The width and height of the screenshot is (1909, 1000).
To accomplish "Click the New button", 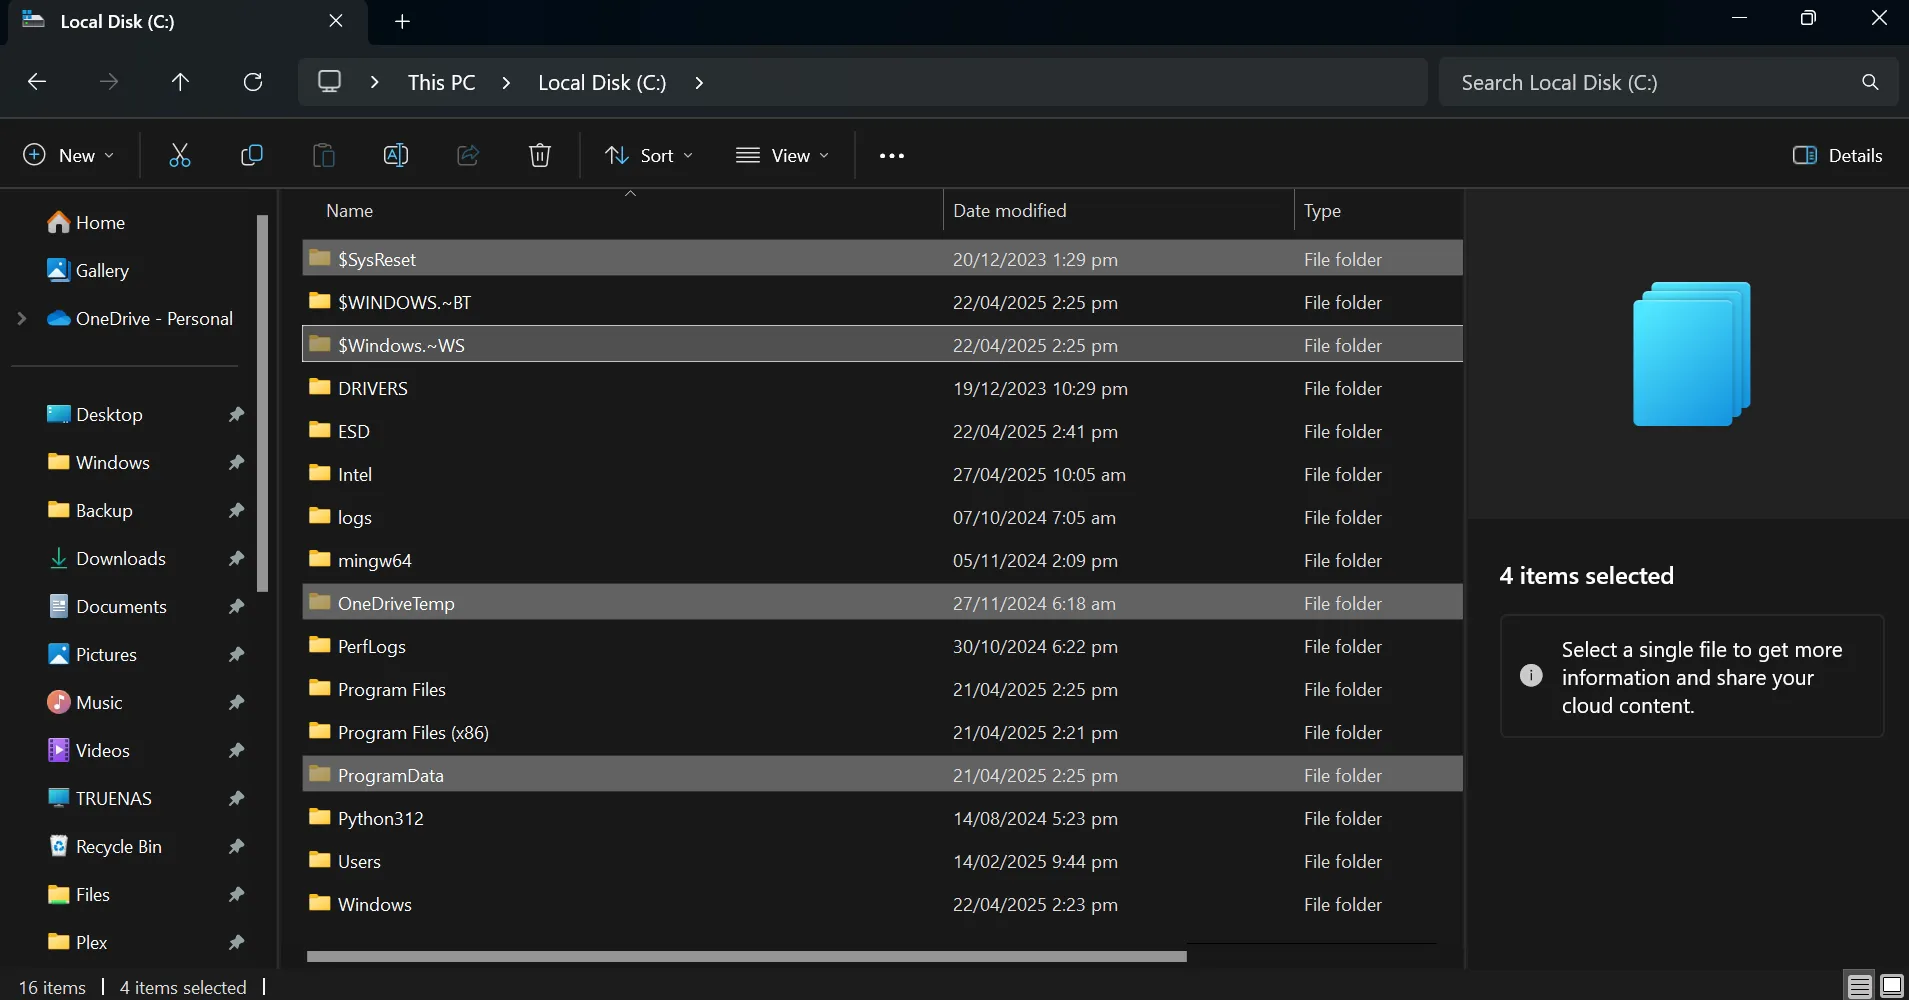I will (67, 155).
